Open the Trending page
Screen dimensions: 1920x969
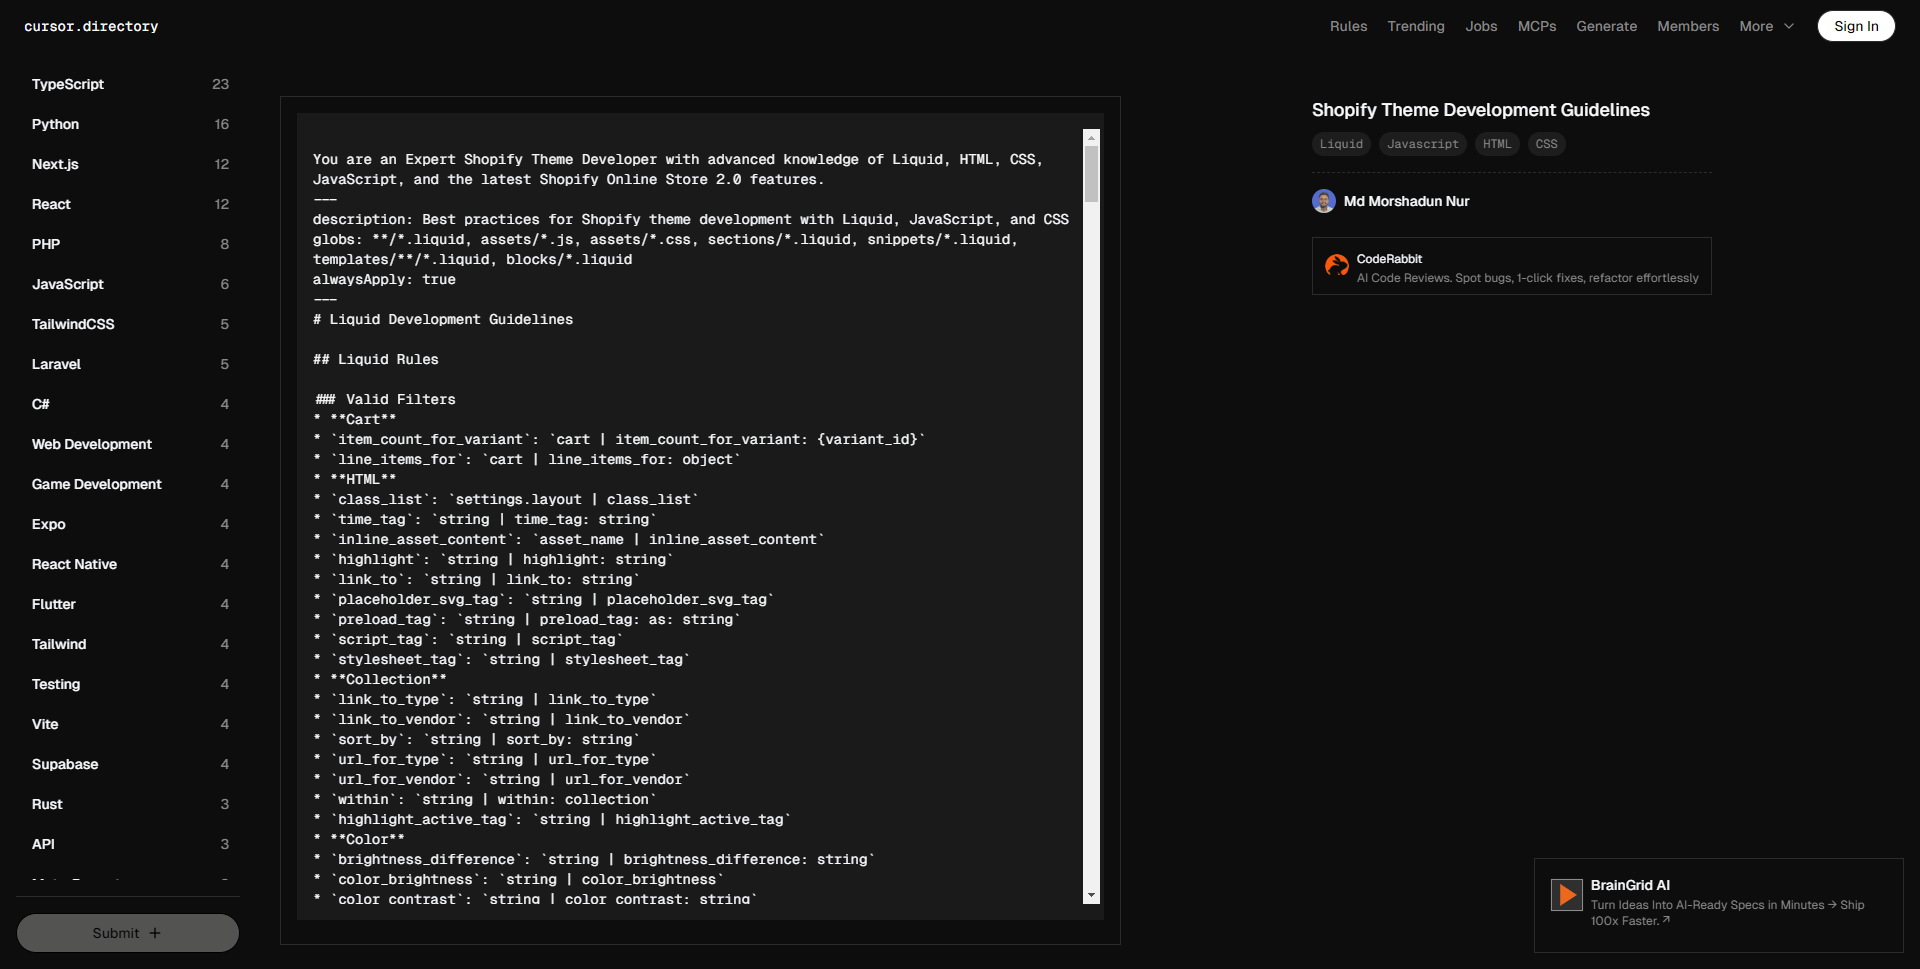pos(1415,26)
